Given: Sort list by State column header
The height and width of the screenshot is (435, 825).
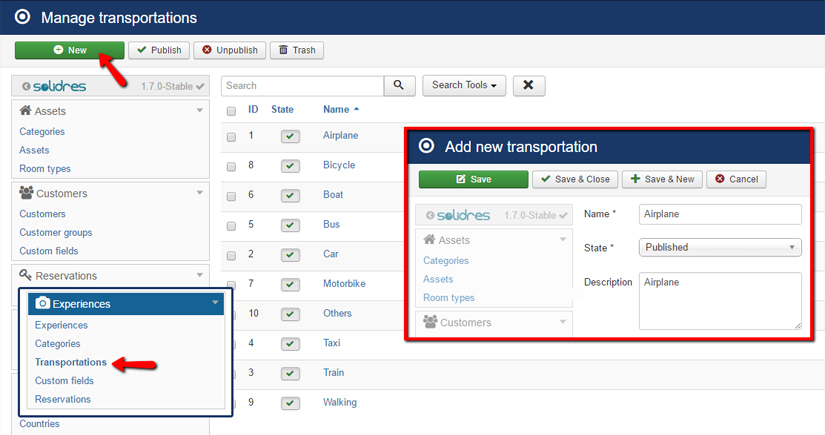Looking at the screenshot, I should (282, 109).
